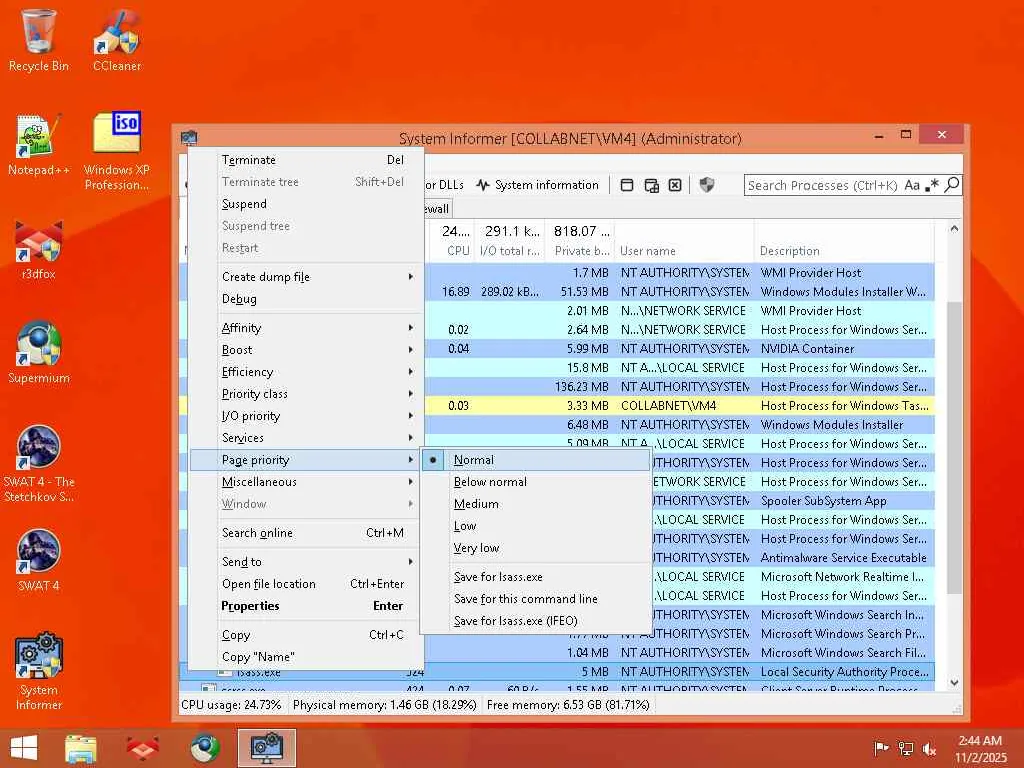Screen dimensions: 1024x768
Task: Expand the Send to submenu
Action: (306, 562)
